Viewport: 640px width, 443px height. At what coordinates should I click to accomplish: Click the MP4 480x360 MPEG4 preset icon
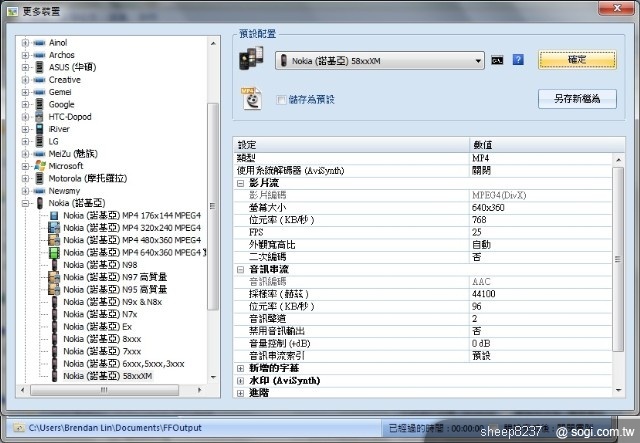tap(54, 240)
